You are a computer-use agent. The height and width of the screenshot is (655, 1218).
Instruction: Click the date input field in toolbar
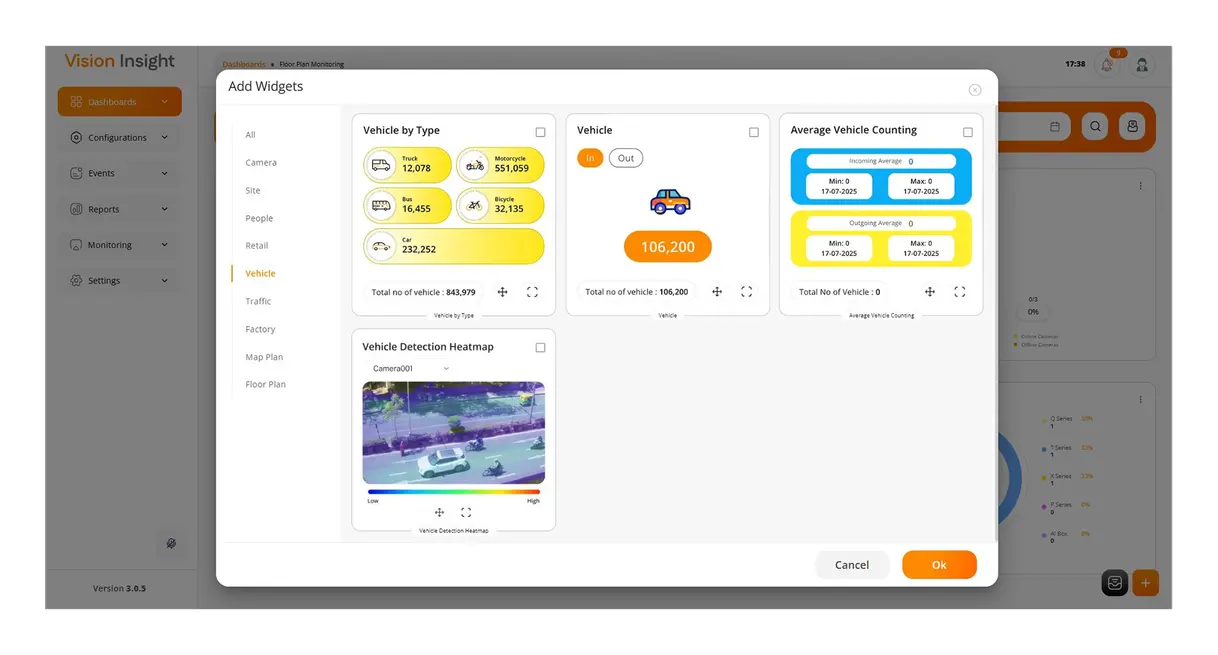pos(1034,127)
